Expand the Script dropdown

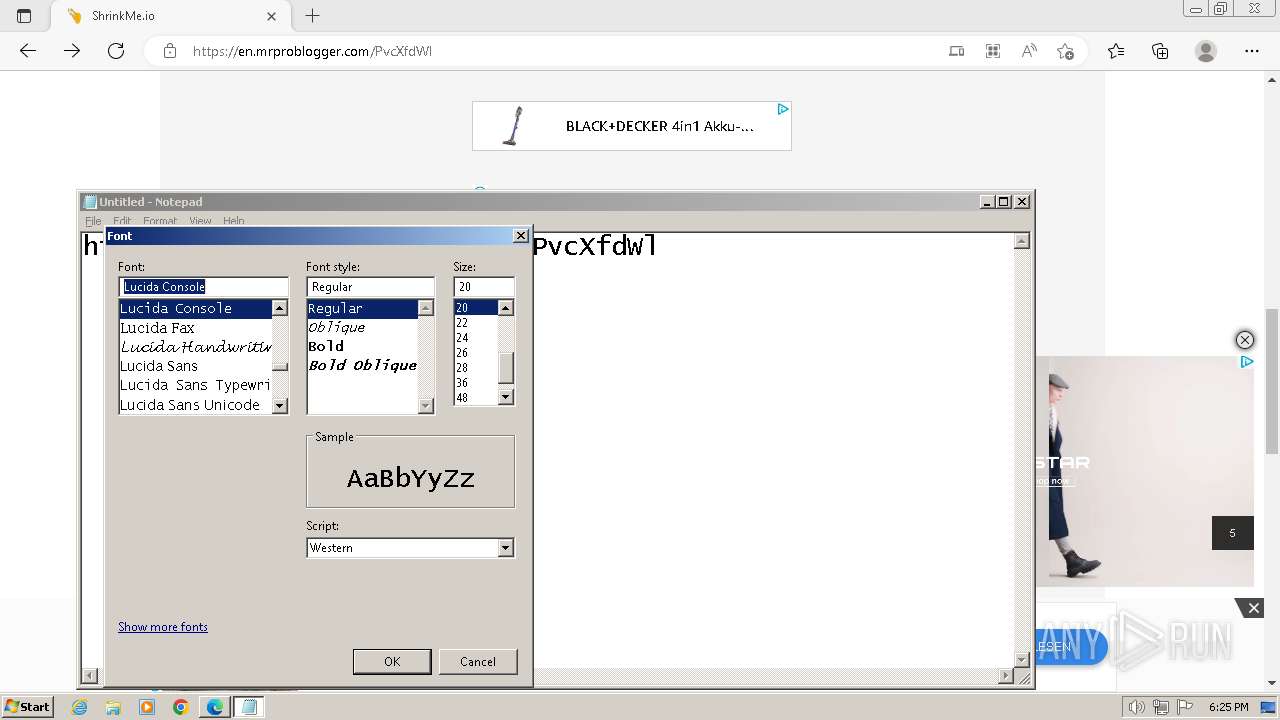coord(505,548)
